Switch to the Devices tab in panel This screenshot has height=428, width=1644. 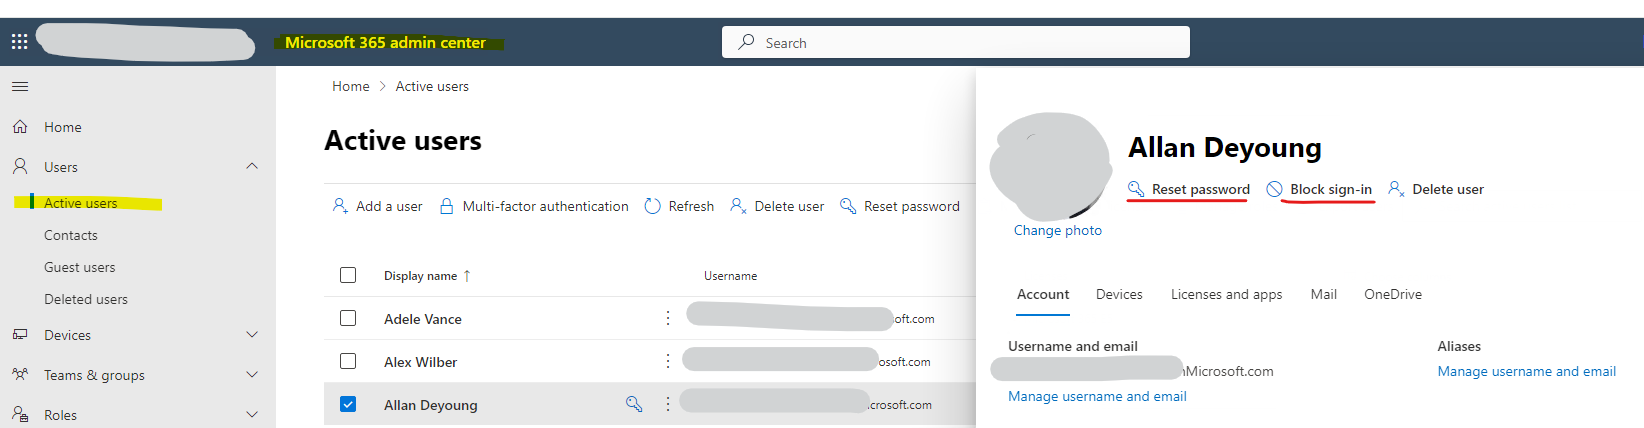tap(1119, 294)
